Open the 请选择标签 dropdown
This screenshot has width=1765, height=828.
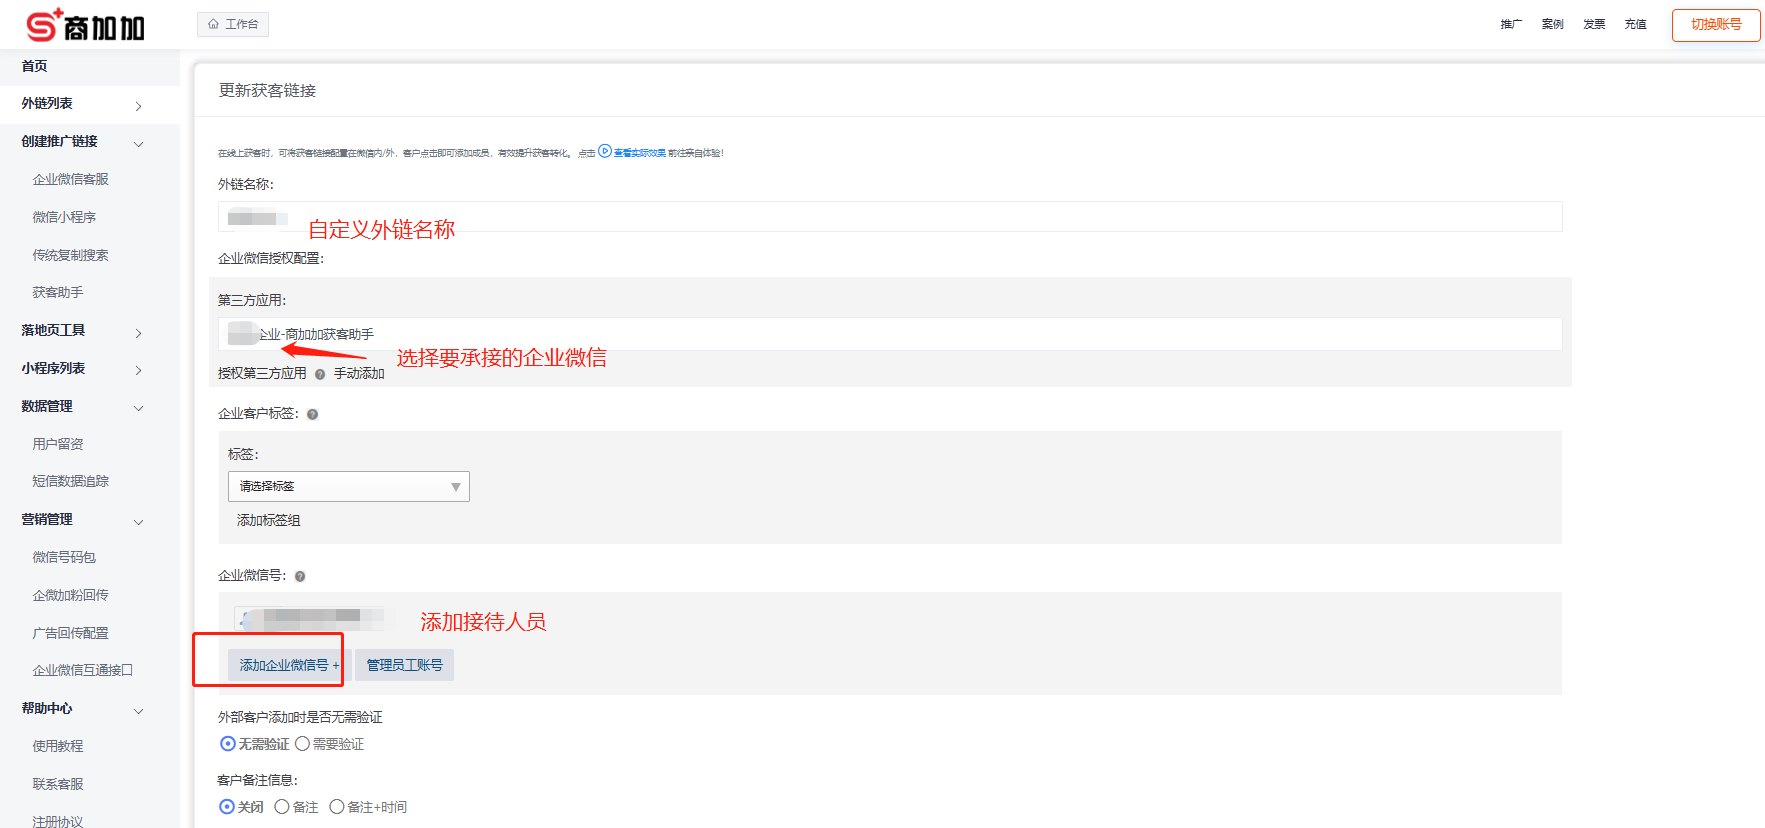point(348,487)
